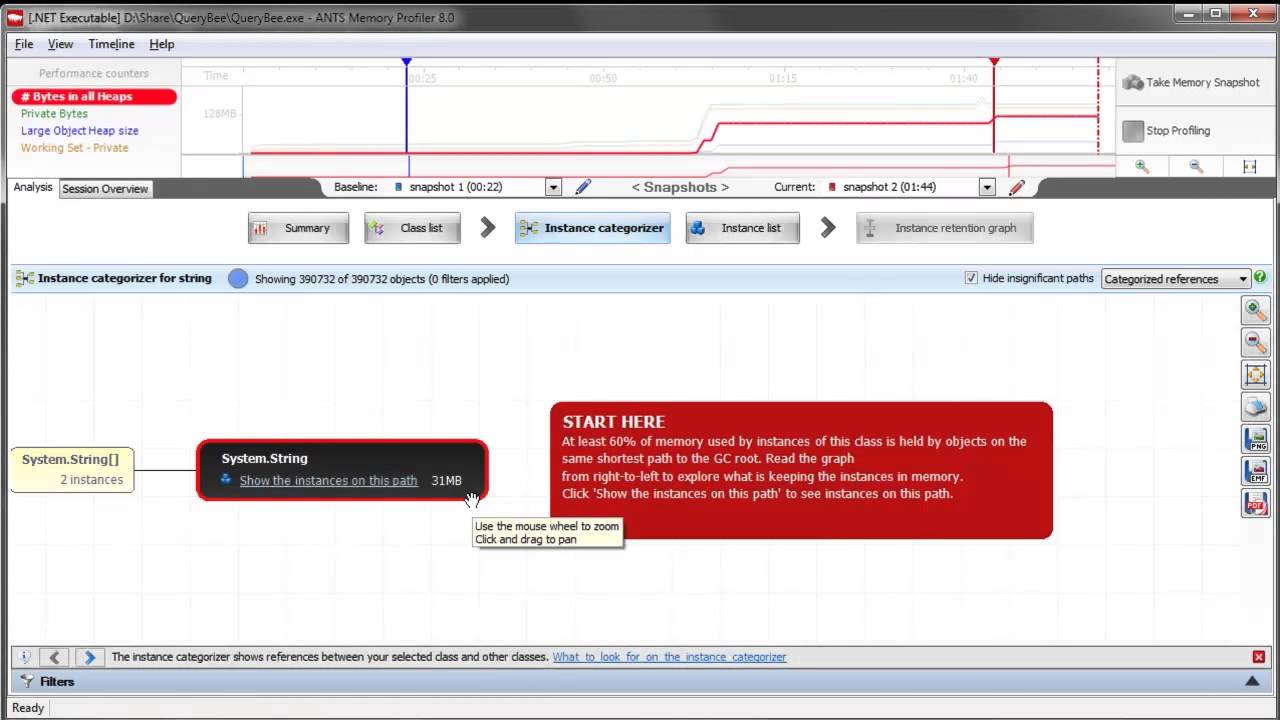Select the System.String graph node
Viewport: 1280px width, 720px height.
click(x=342, y=469)
